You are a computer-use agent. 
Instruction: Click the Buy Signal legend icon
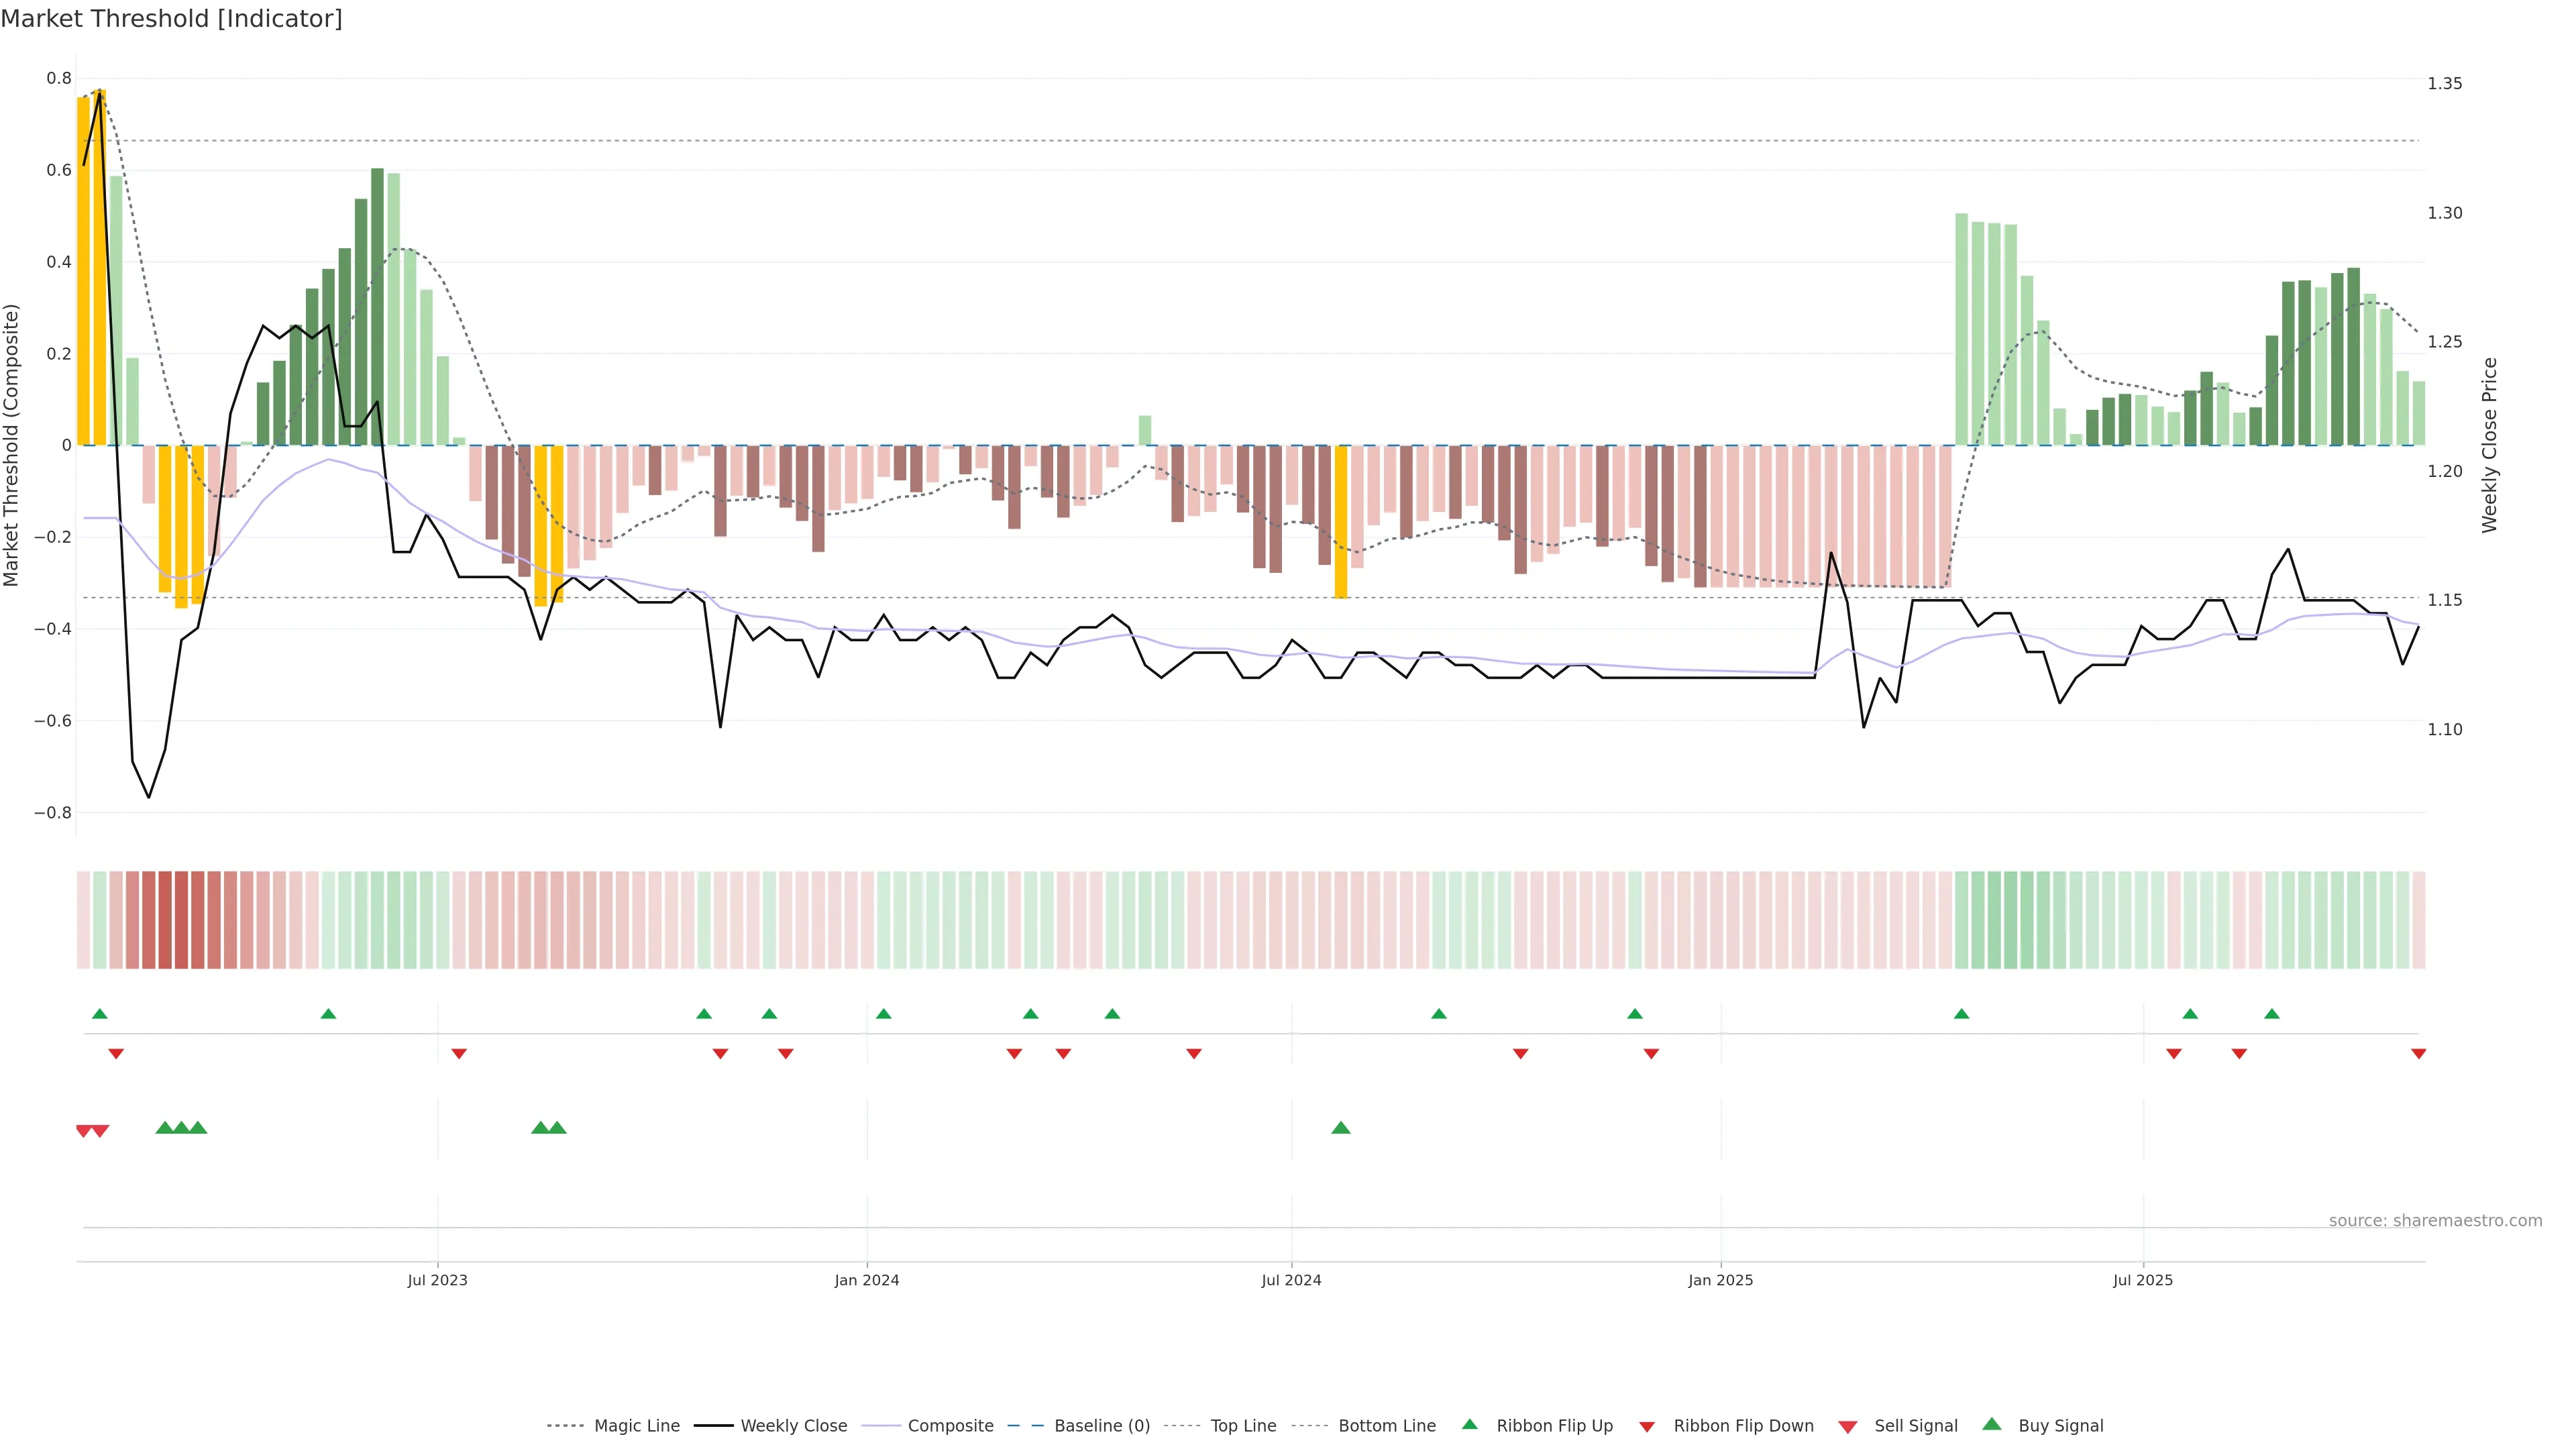click(1992, 1424)
